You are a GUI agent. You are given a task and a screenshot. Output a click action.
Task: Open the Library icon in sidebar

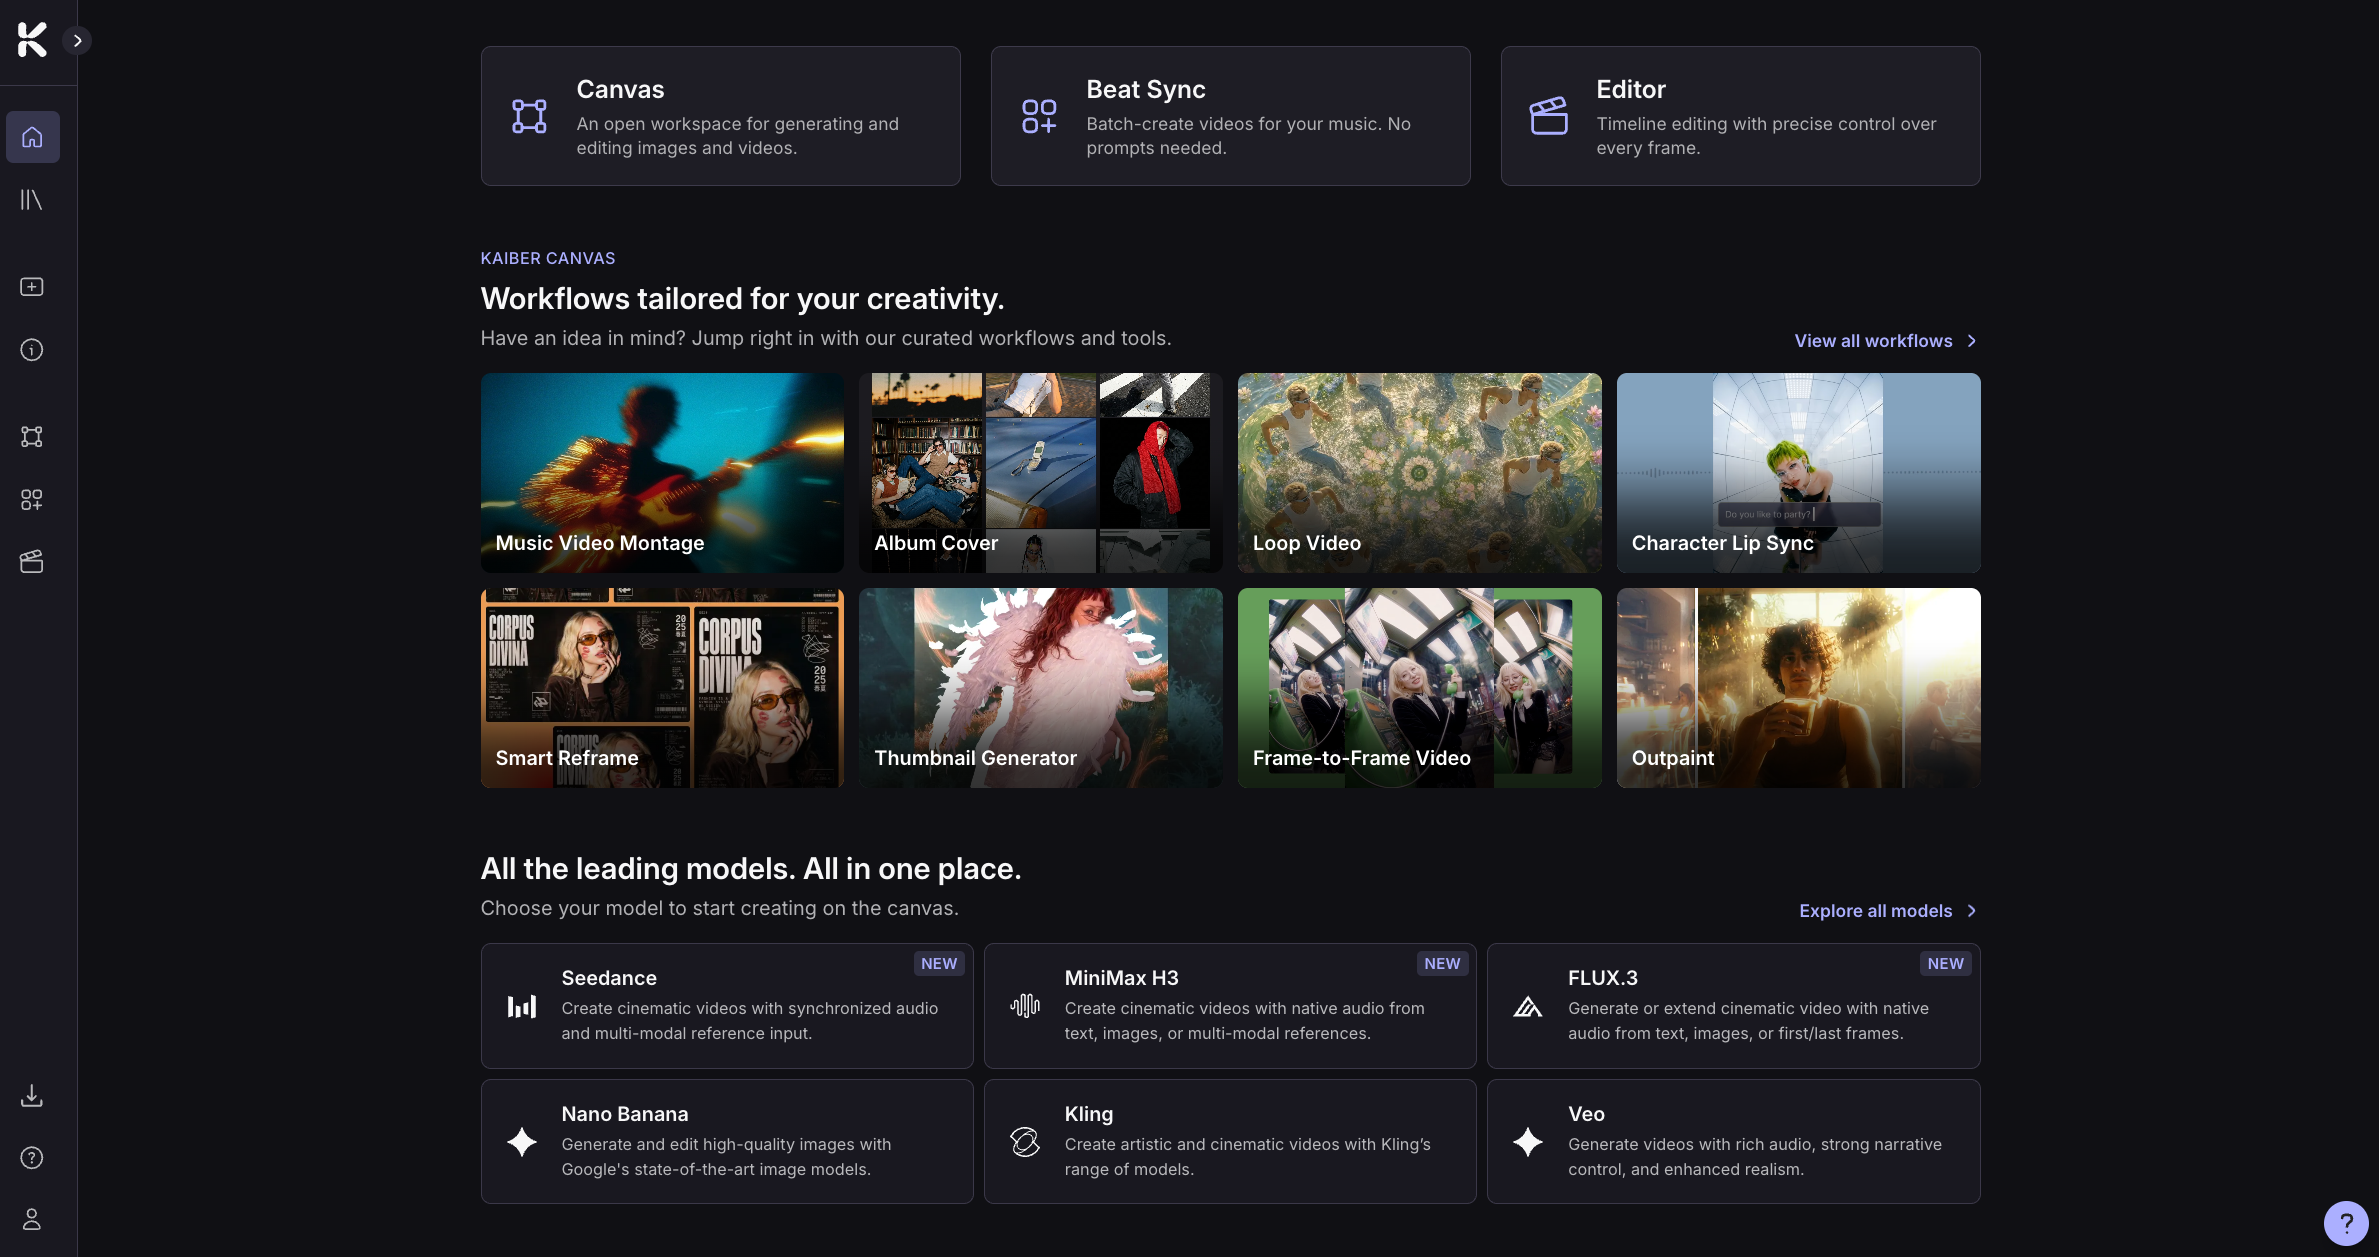tap(32, 200)
